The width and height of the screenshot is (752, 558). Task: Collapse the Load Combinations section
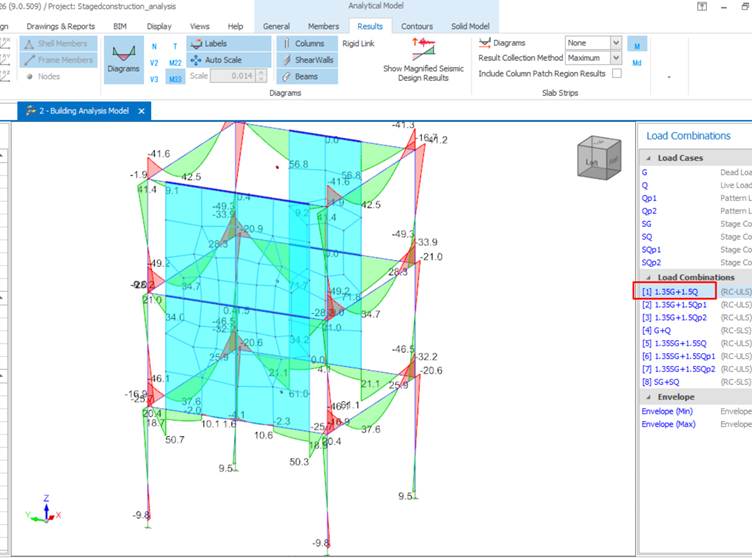pos(648,277)
